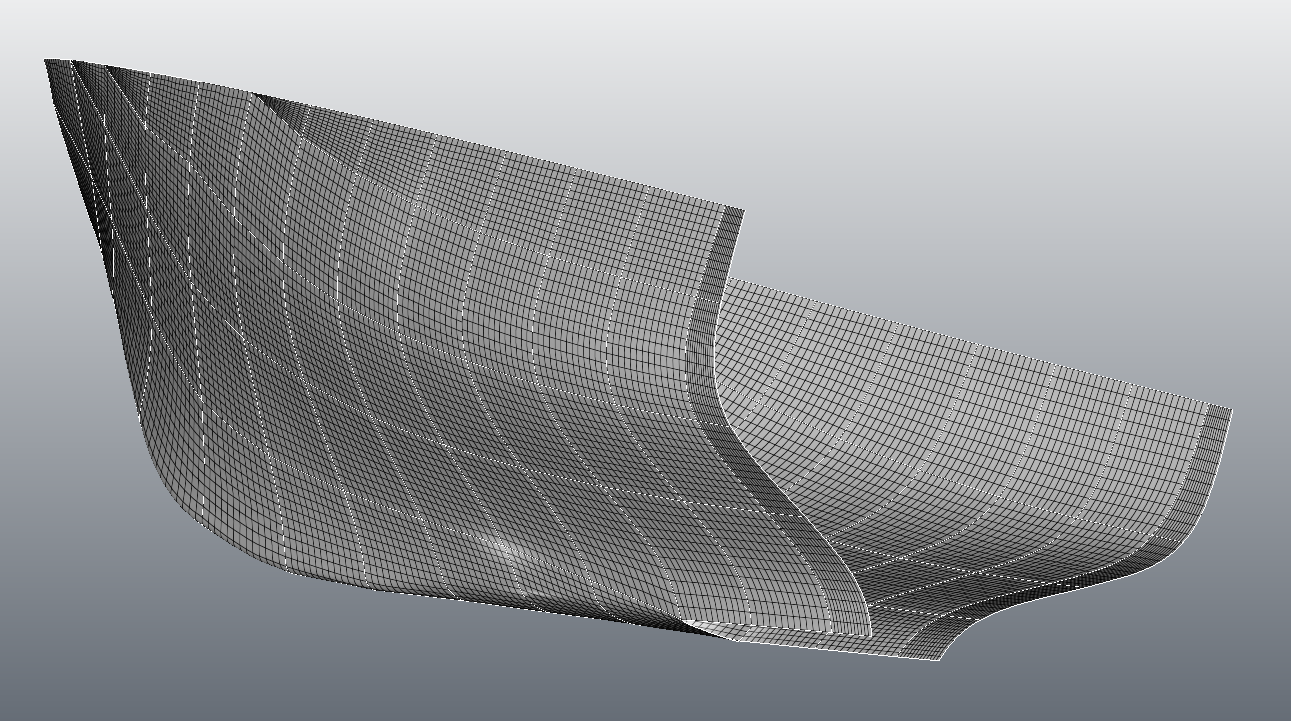This screenshot has height=721, width=1291.
Task: Select the center of the forward hull mesh
Action: (420, 350)
